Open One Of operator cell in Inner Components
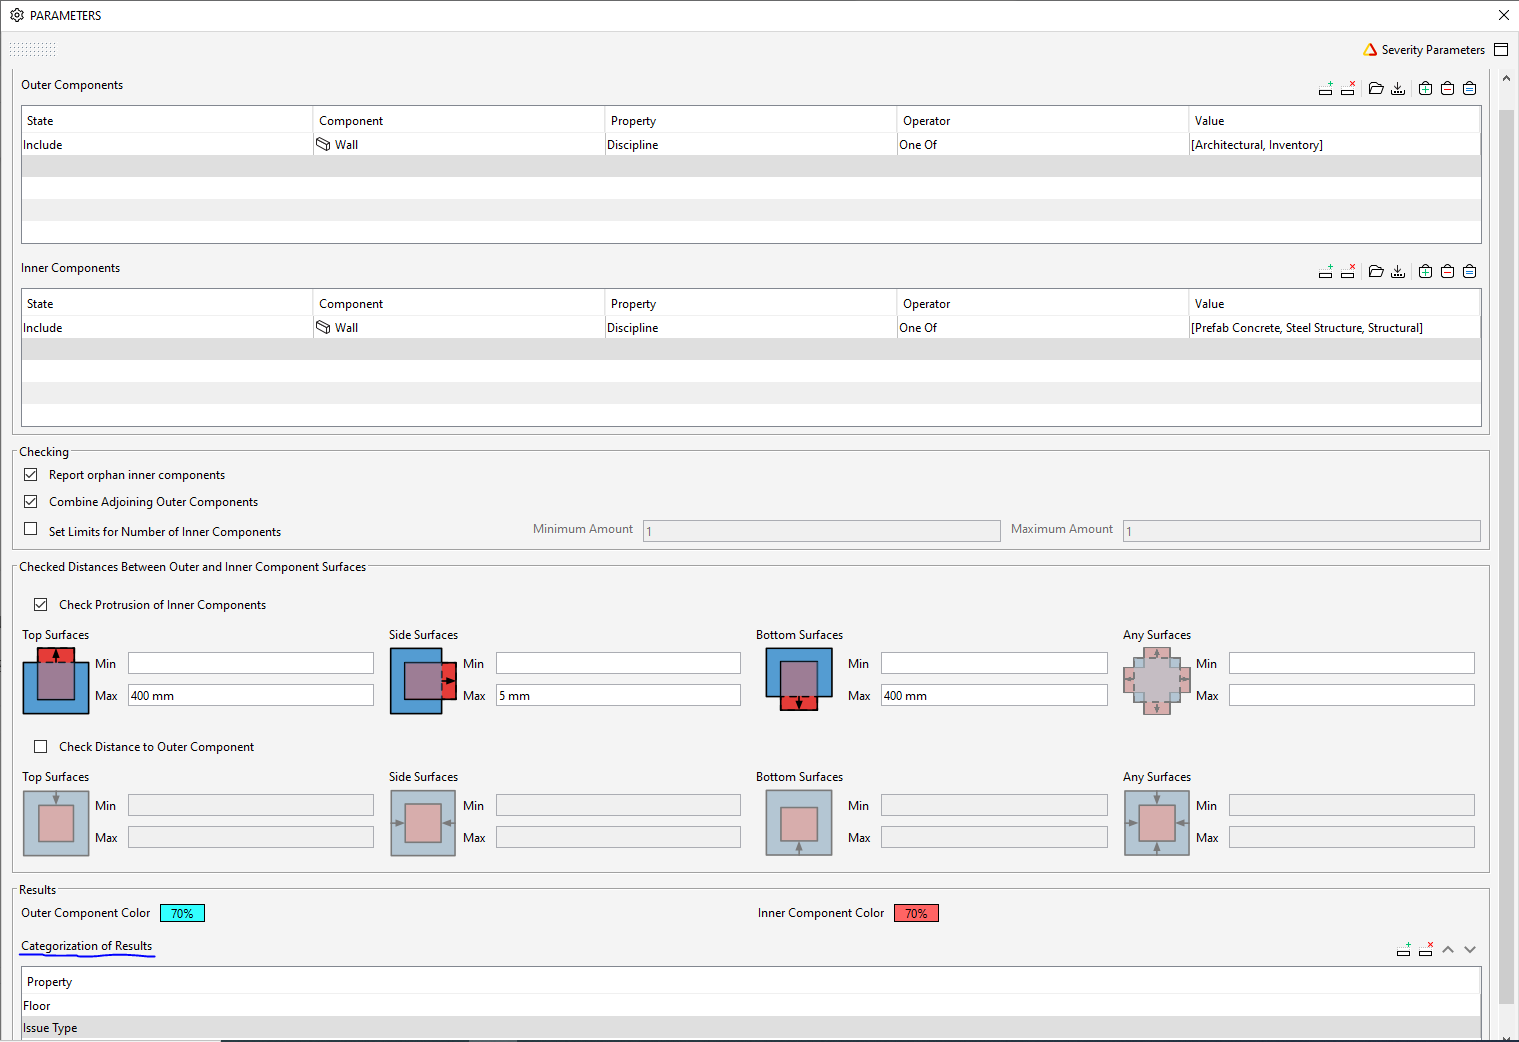 (1043, 328)
